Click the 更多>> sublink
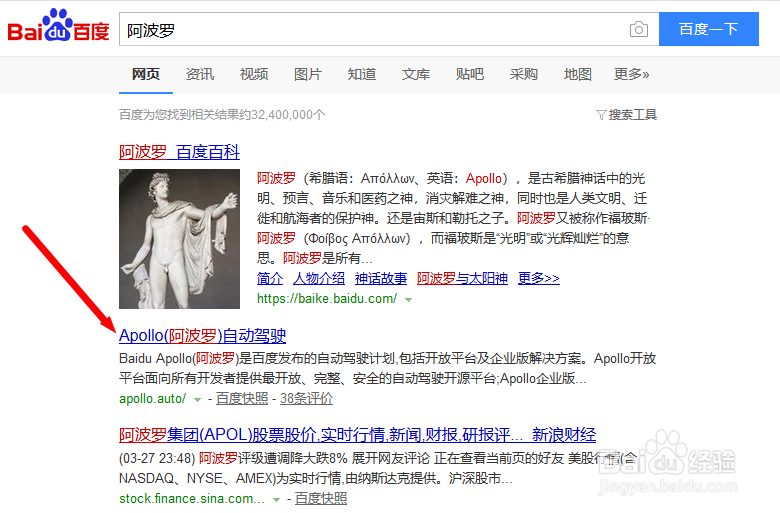This screenshot has height=513, width=780. [x=539, y=278]
